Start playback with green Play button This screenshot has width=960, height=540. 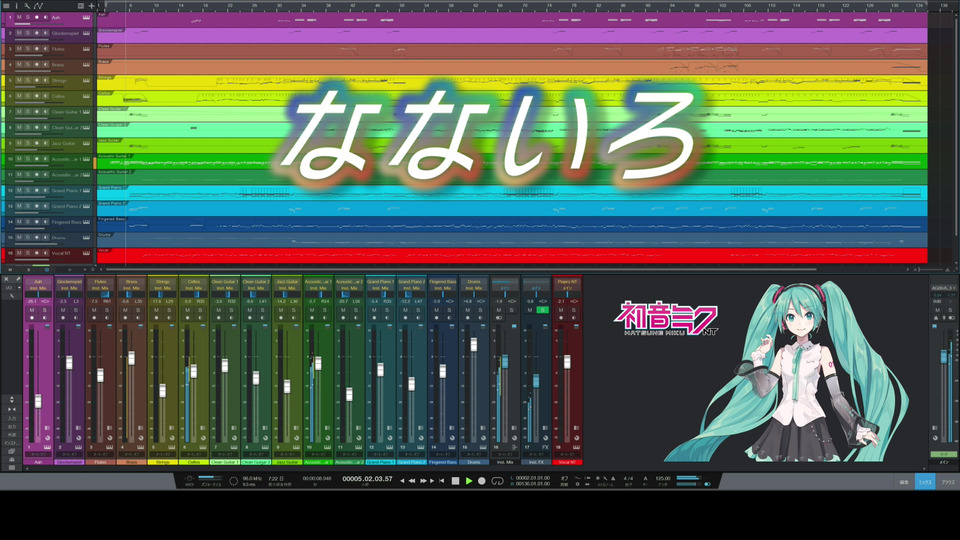tap(468, 481)
